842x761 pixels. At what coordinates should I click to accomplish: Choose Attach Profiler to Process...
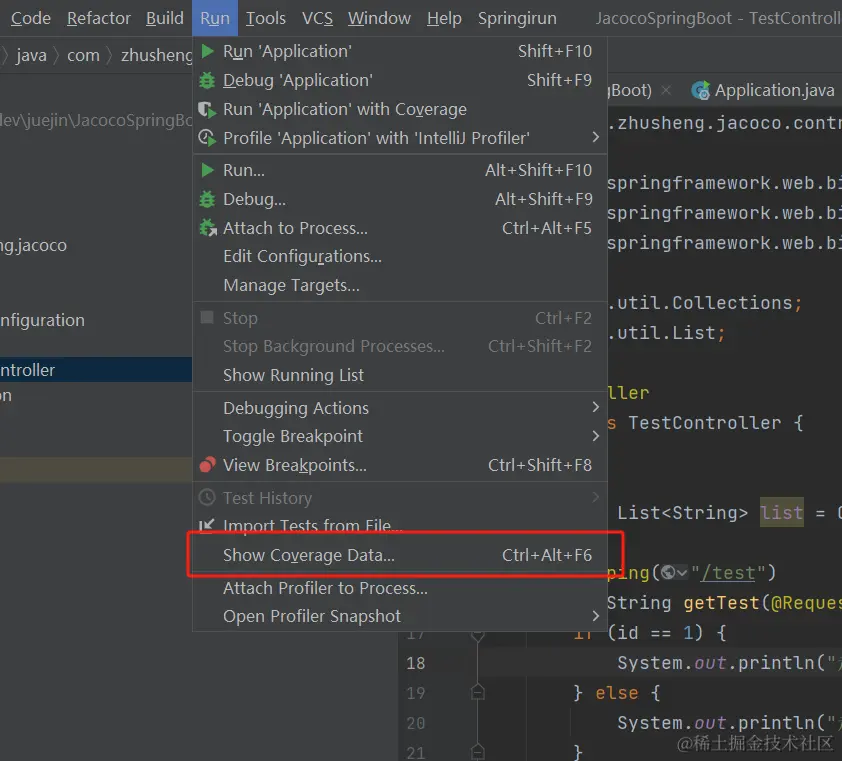[400, 588]
